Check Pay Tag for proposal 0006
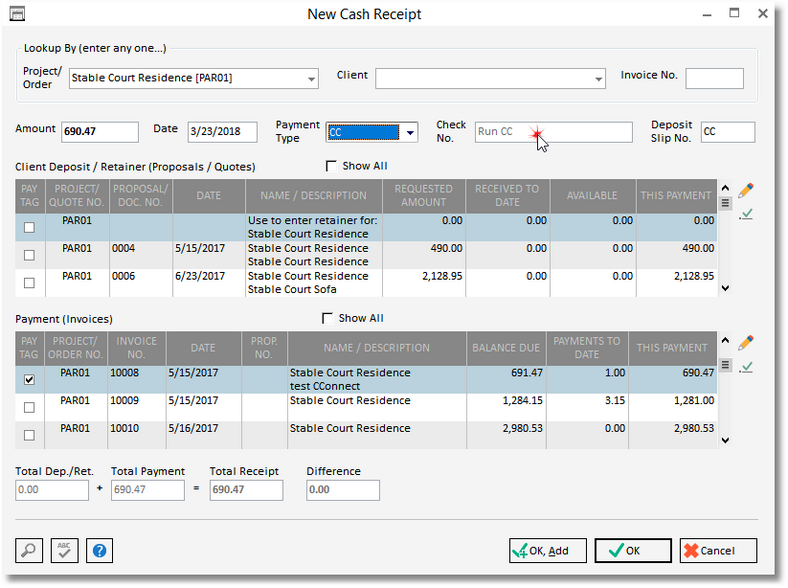 point(30,283)
